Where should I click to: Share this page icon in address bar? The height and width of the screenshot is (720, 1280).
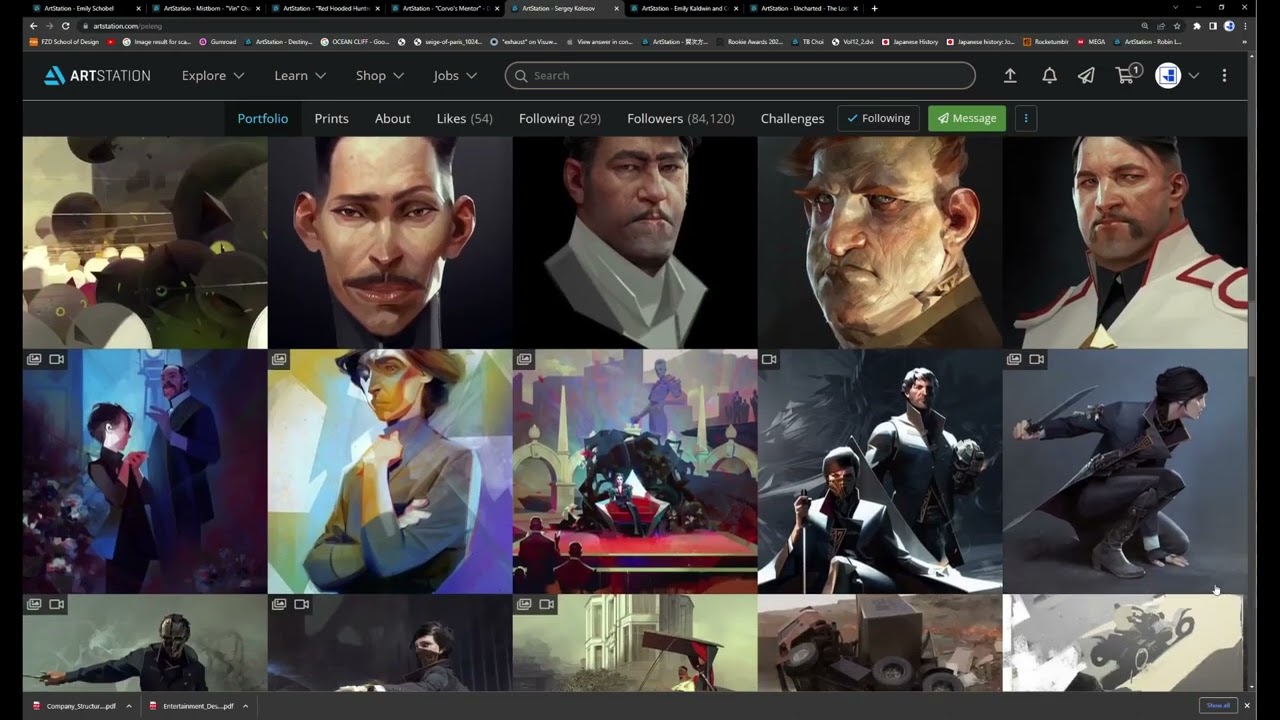[x=1160, y=25]
